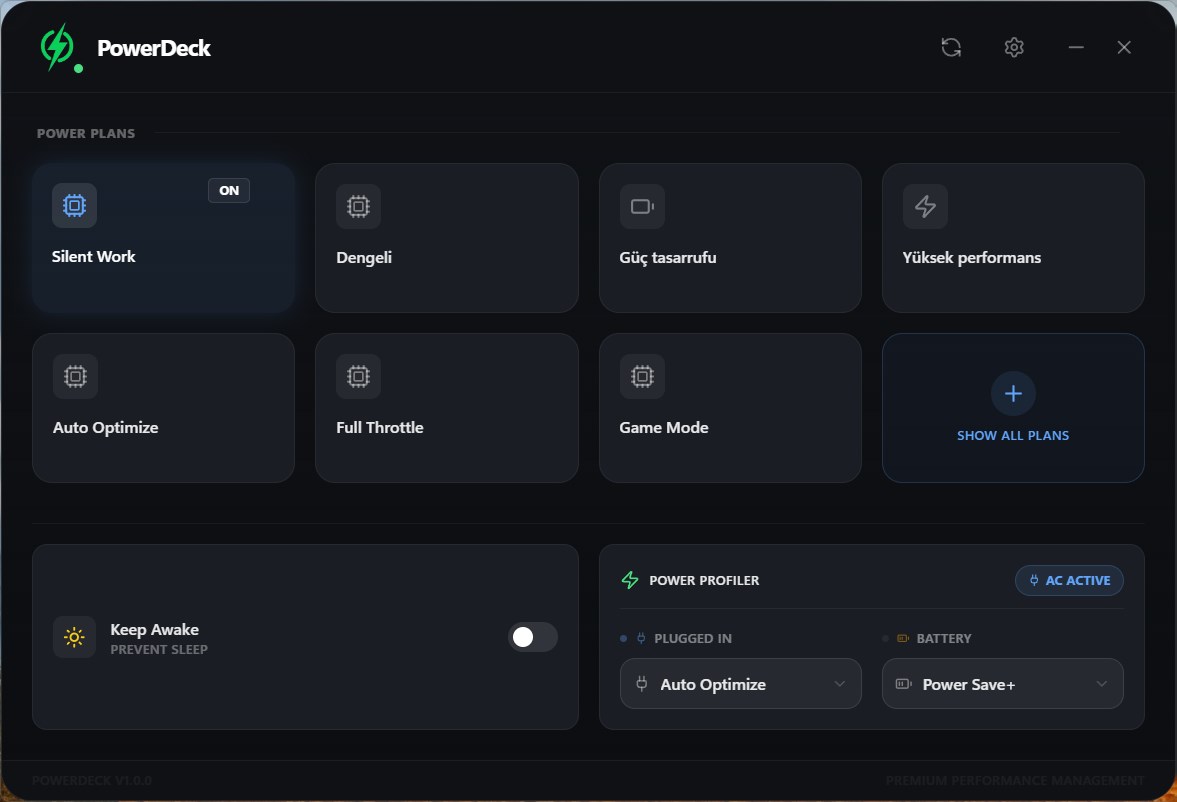
Task: Open settings via the gear icon
Action: pyautogui.click(x=1014, y=47)
